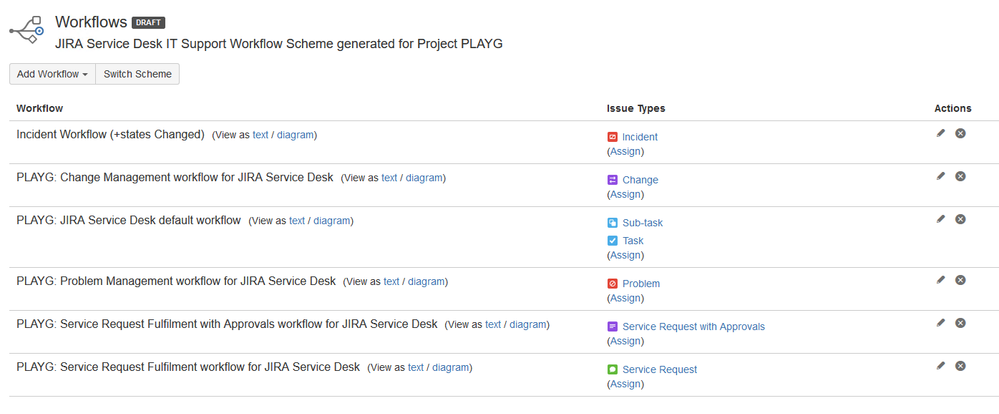The height and width of the screenshot is (414, 999).
Task: View Service Request with Approvals workflow as diagram
Action: coord(528,324)
